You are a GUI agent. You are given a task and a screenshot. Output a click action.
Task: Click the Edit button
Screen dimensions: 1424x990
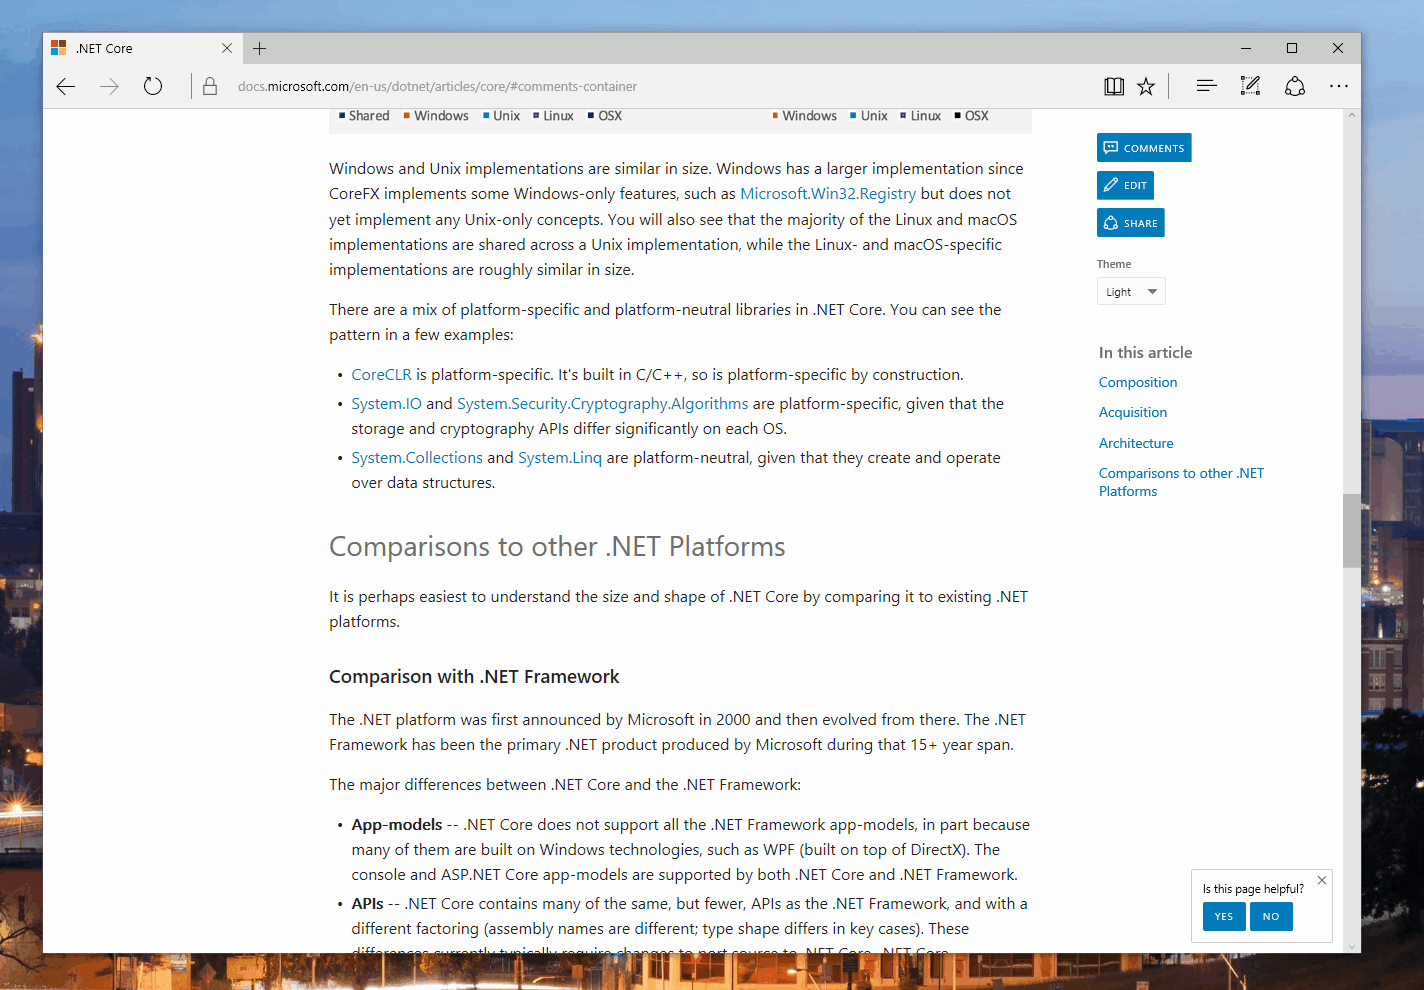click(x=1125, y=185)
